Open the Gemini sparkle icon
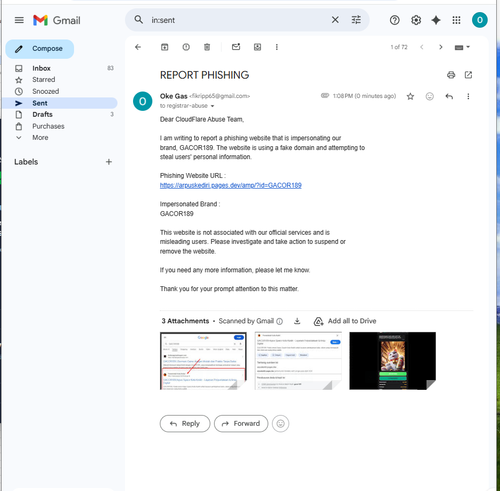This screenshot has height=491, width=500. click(x=436, y=20)
